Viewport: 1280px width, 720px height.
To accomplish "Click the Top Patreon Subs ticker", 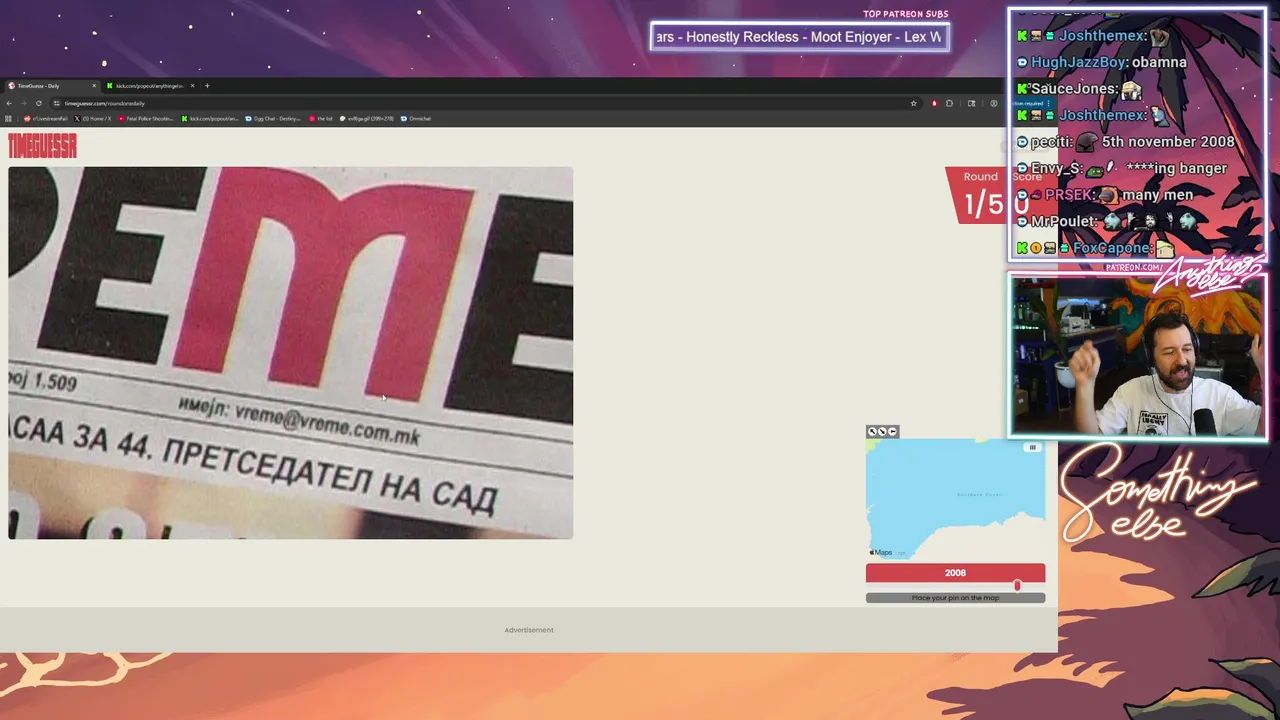I will 800,37.
